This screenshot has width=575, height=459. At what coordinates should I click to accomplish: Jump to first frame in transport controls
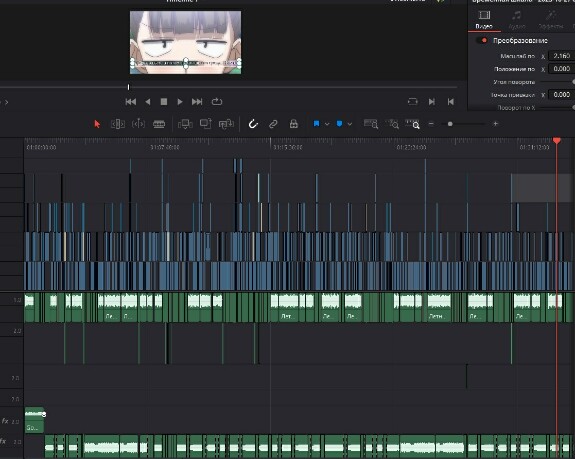coord(131,102)
